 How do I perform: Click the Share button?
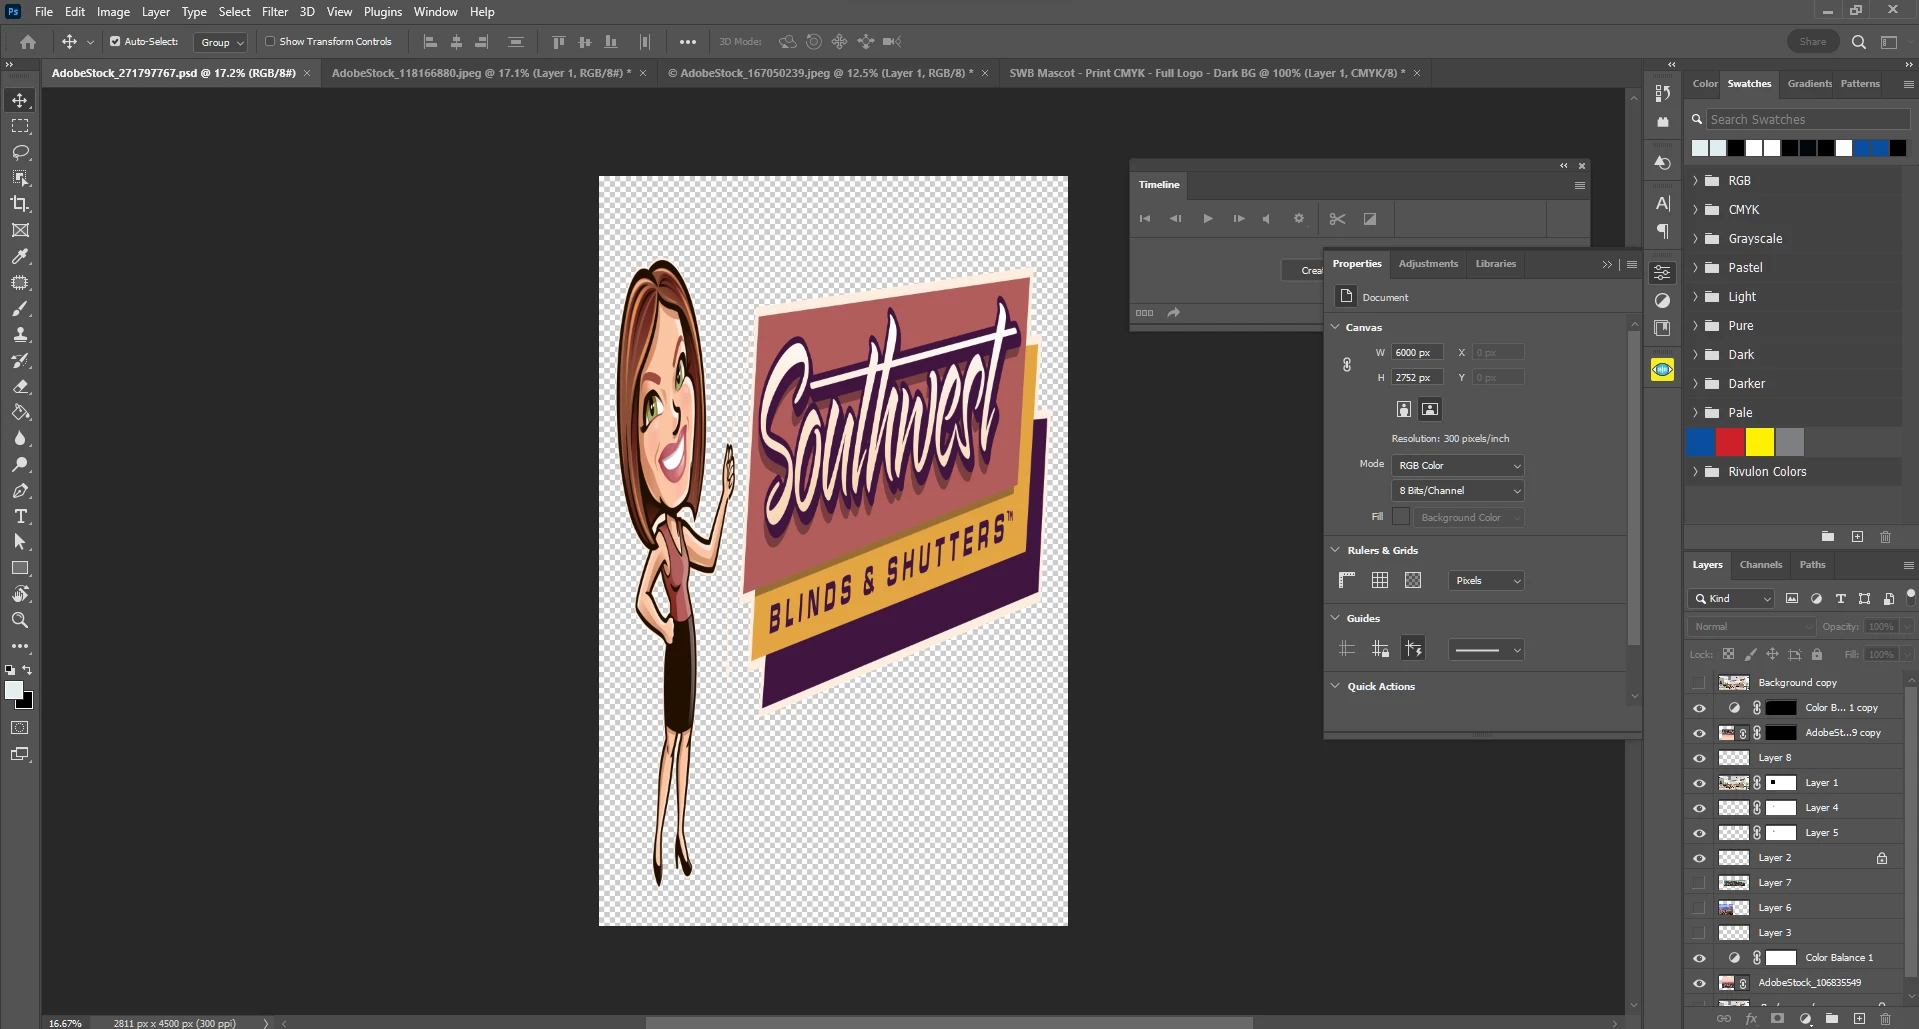tap(1812, 42)
